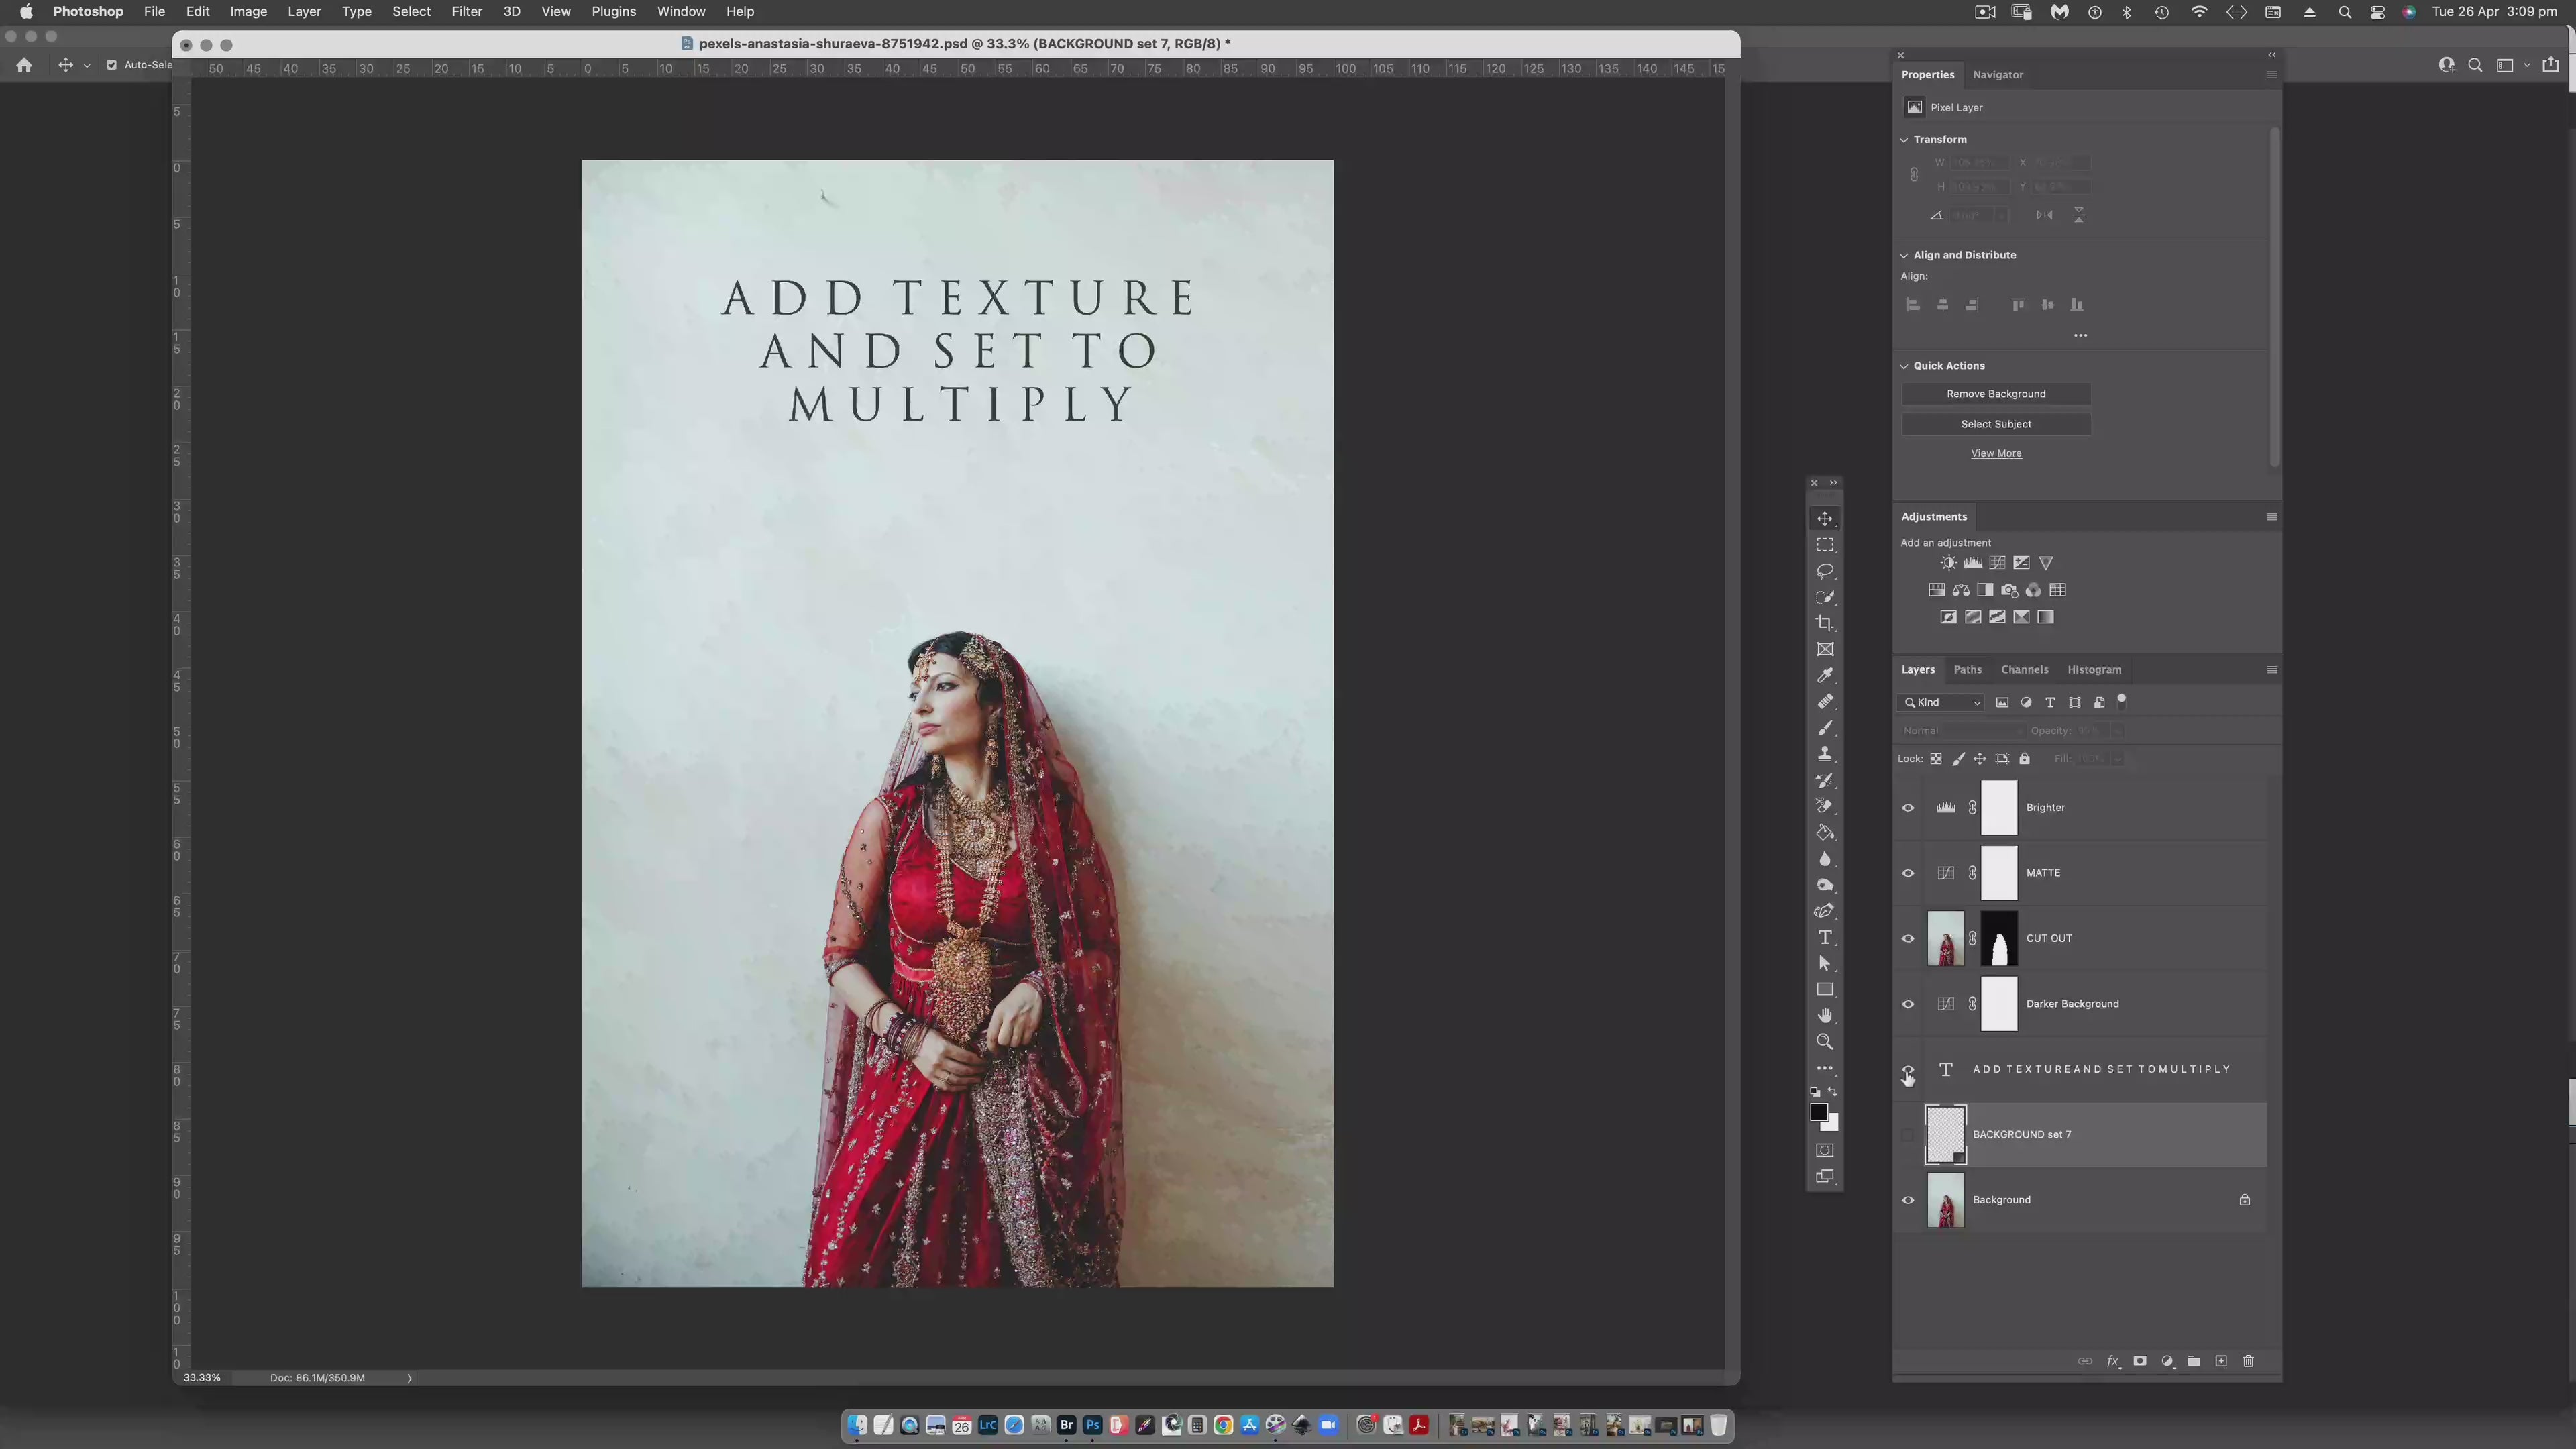This screenshot has height=1449, width=2576.
Task: Create a new group folder icon
Action: click(x=2194, y=1361)
